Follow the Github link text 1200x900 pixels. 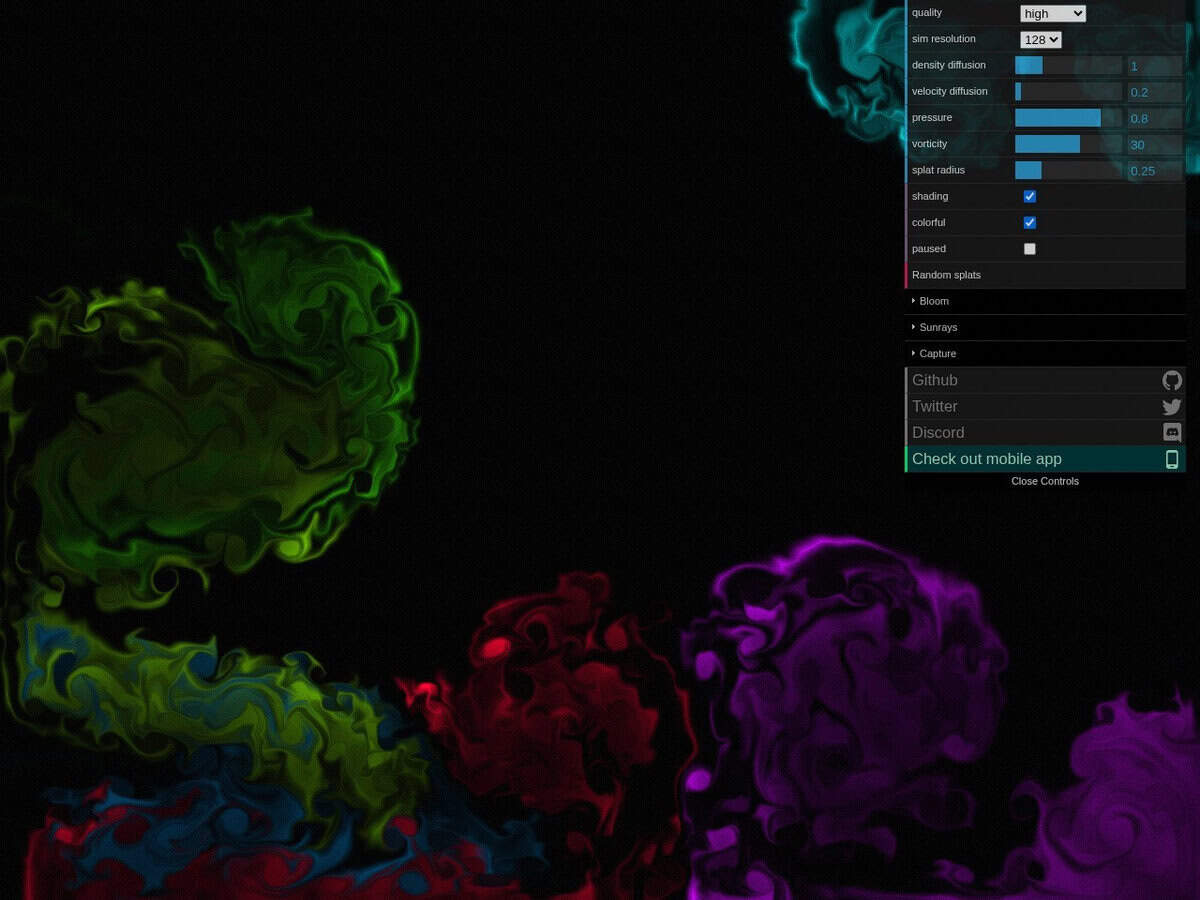[x=934, y=380]
